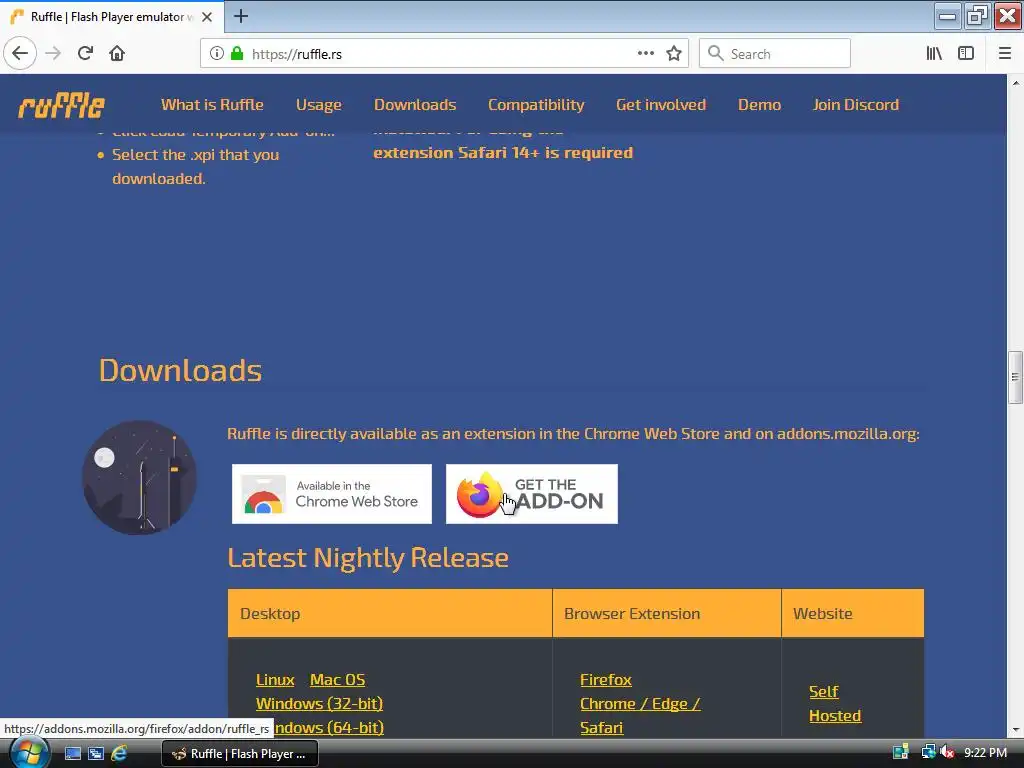This screenshot has height=768, width=1024.
Task: Open What is Ruffle nav item
Action: coord(212,104)
